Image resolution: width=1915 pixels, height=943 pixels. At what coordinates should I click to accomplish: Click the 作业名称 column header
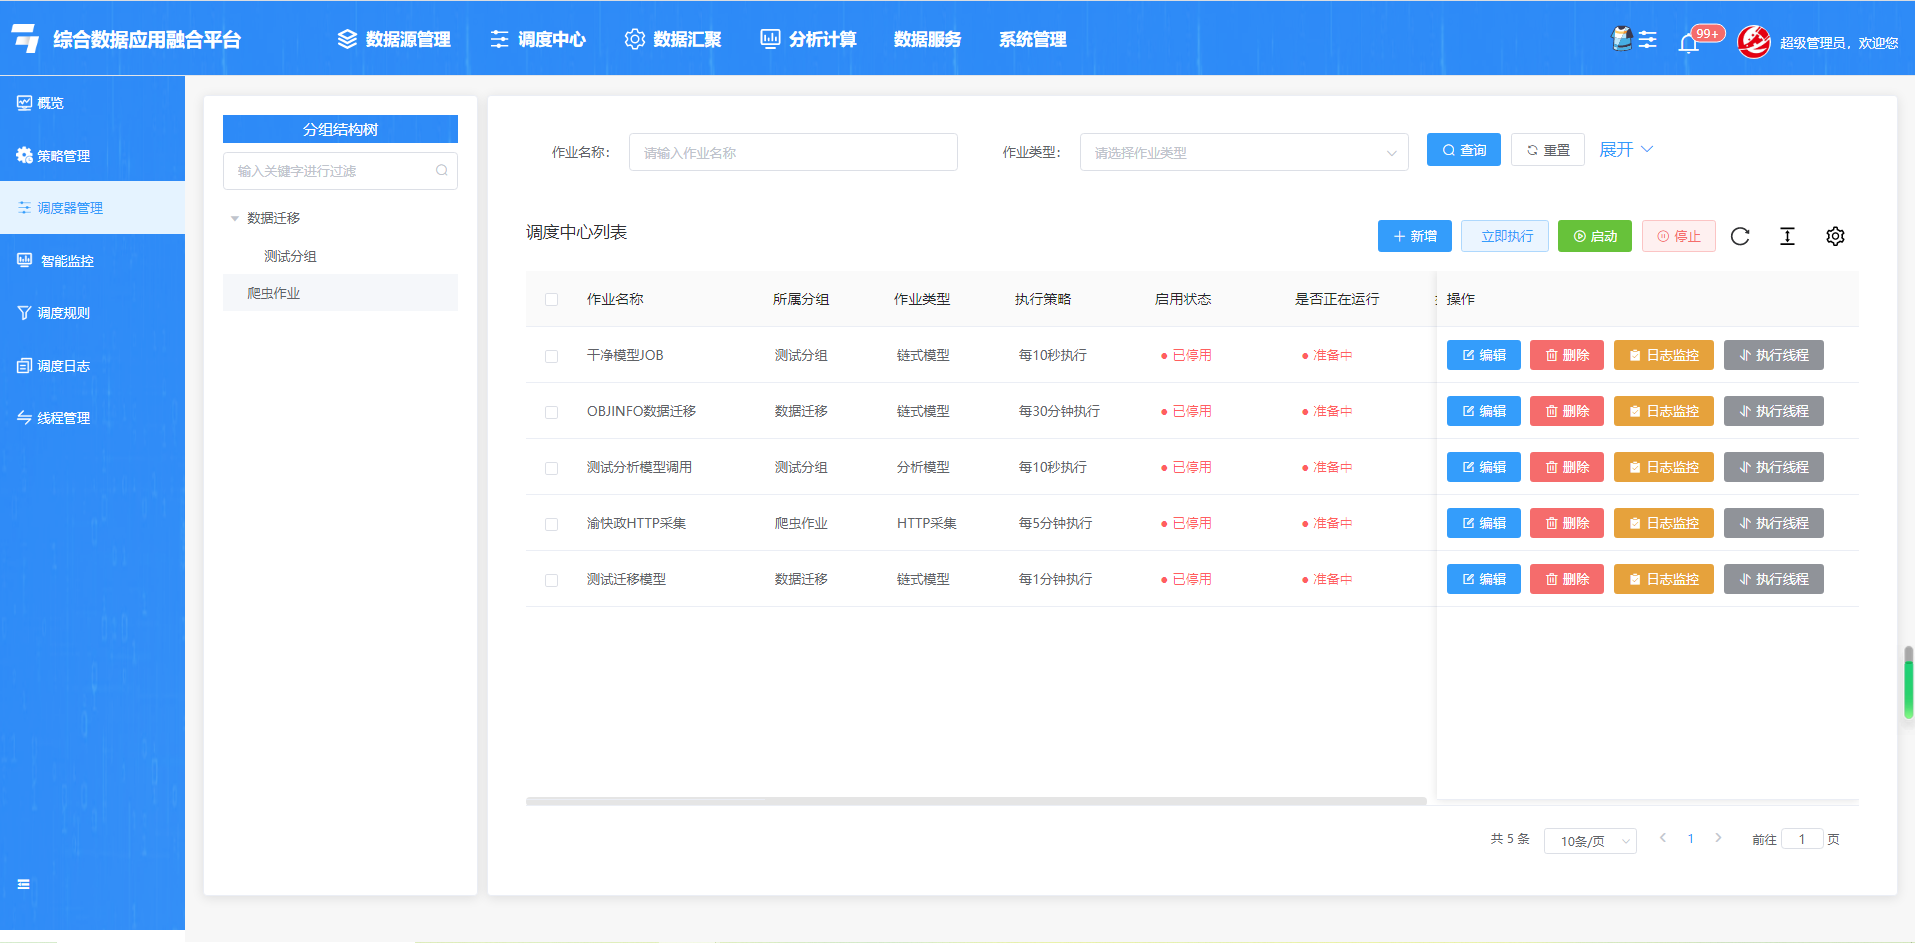click(615, 299)
